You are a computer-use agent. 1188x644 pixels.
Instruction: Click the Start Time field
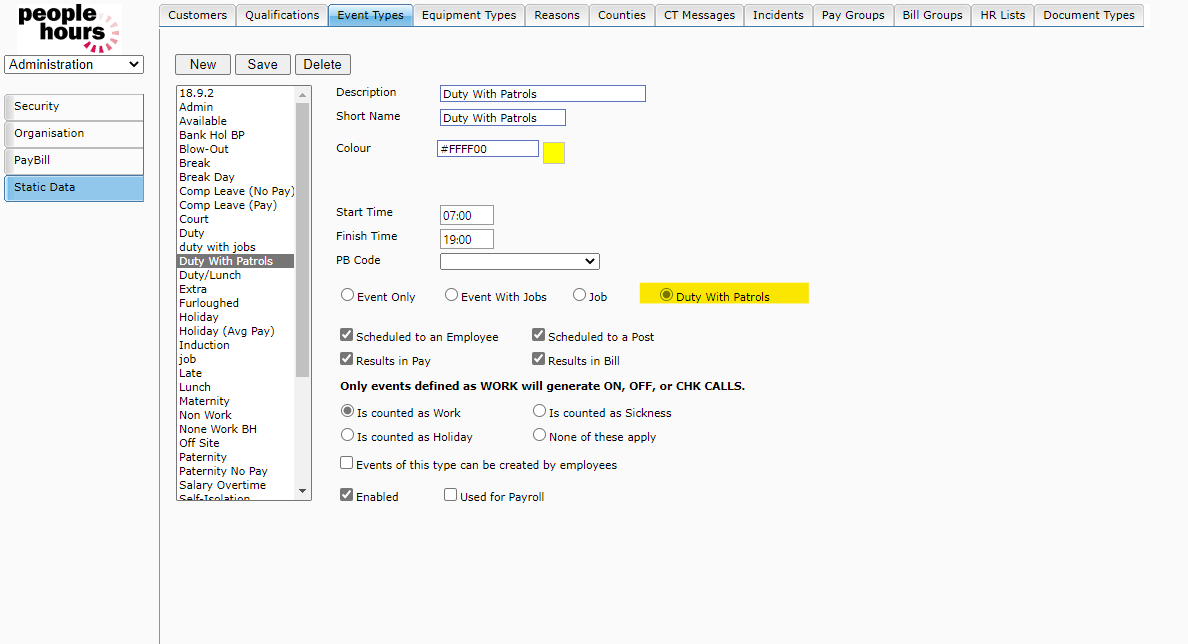click(x=467, y=216)
